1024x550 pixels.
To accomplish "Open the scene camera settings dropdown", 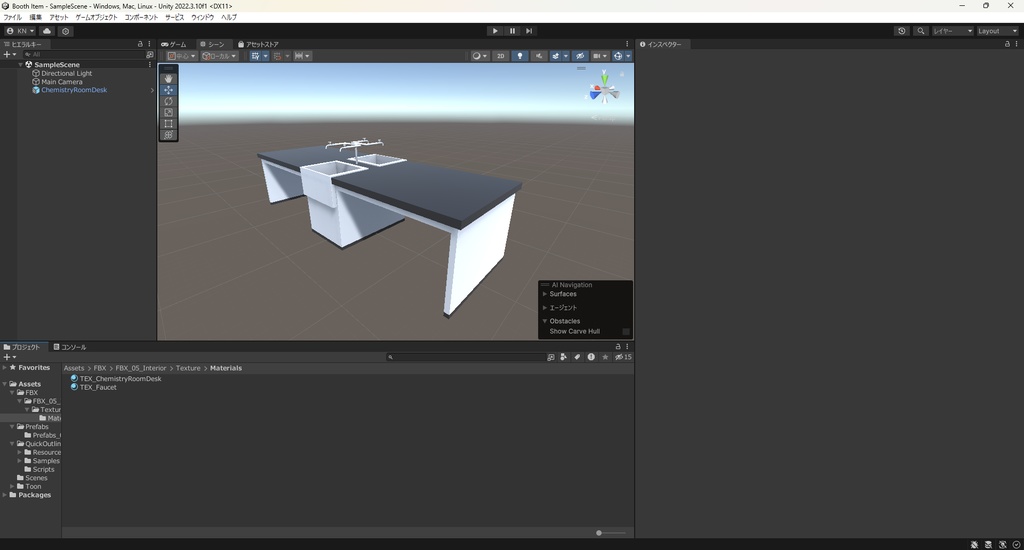I will (600, 56).
